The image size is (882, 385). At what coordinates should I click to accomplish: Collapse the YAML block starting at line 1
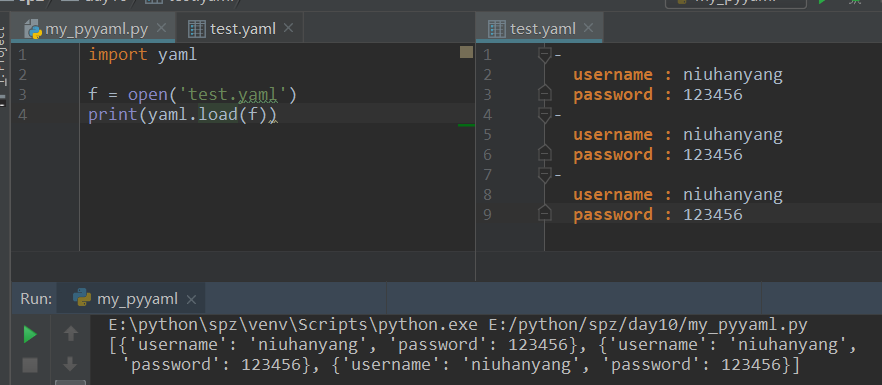tap(544, 55)
